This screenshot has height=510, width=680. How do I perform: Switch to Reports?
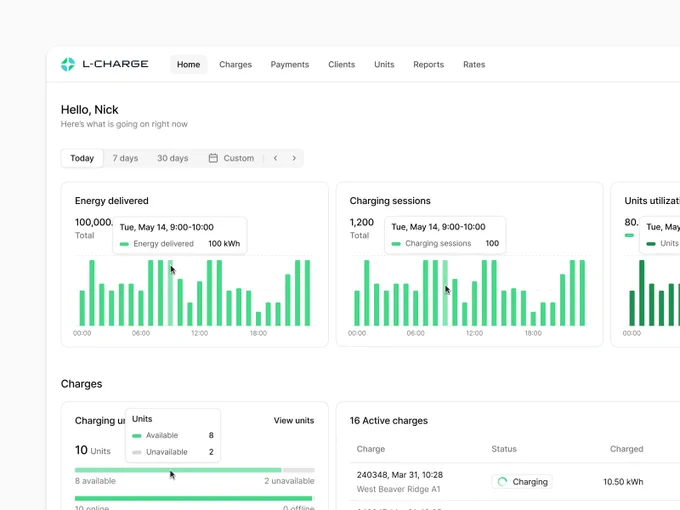point(428,65)
